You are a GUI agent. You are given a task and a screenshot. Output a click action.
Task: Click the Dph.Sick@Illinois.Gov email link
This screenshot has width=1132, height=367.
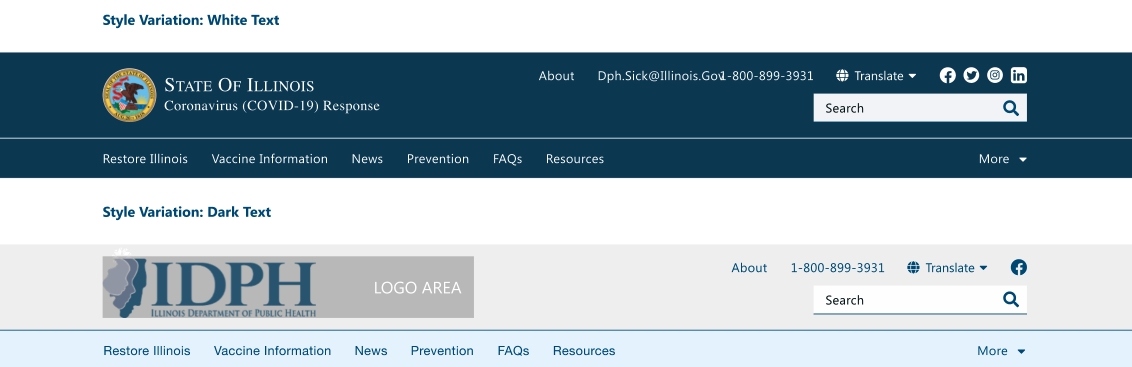tap(659, 76)
